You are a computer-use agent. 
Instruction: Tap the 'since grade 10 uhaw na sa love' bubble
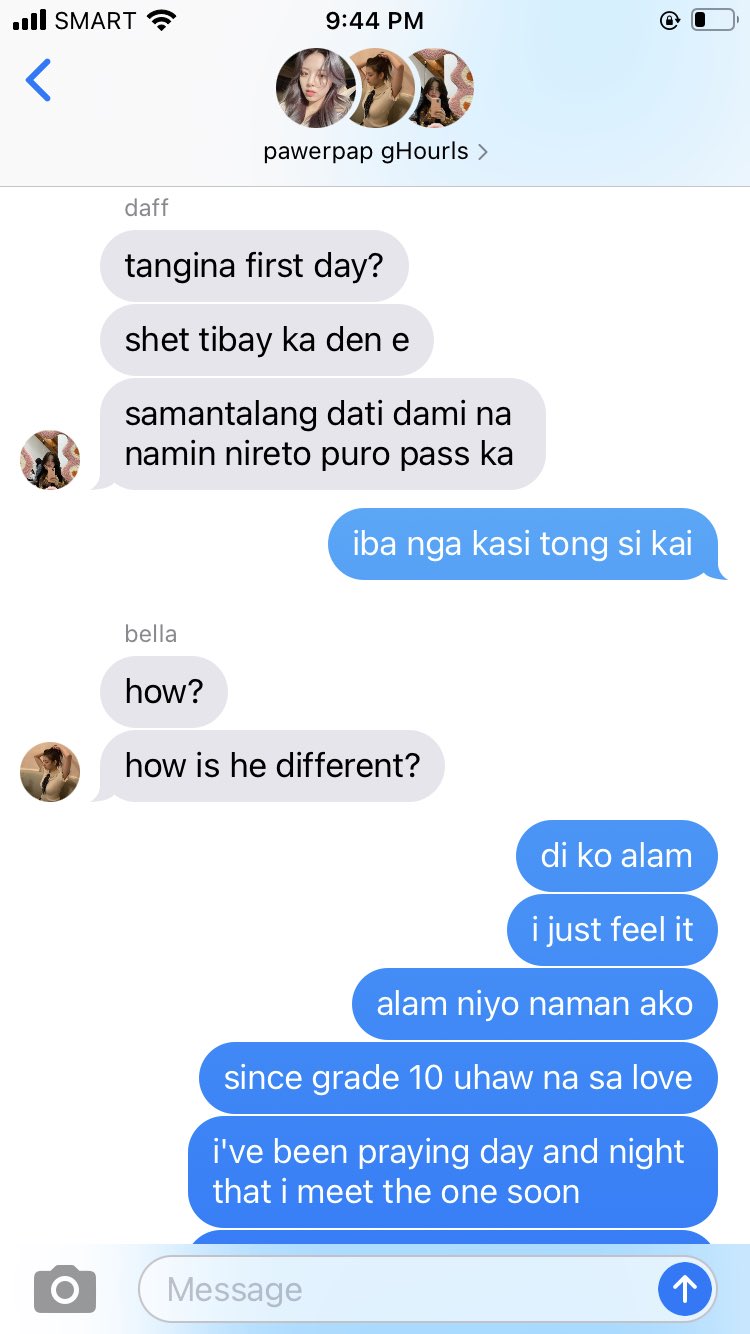point(458,1078)
